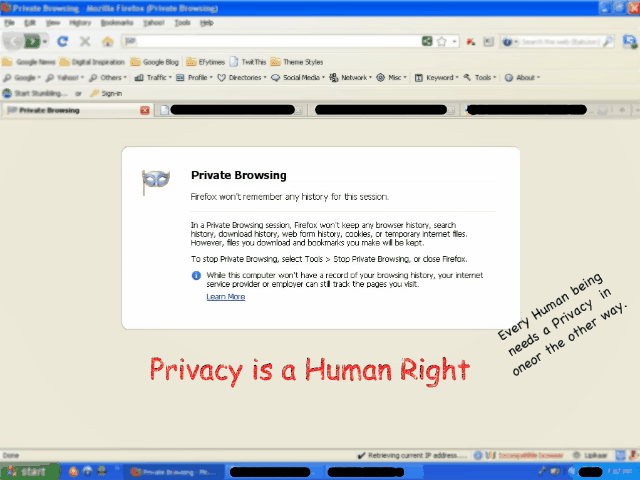Follow the Learn More link
The width and height of the screenshot is (640, 480).
click(226, 297)
